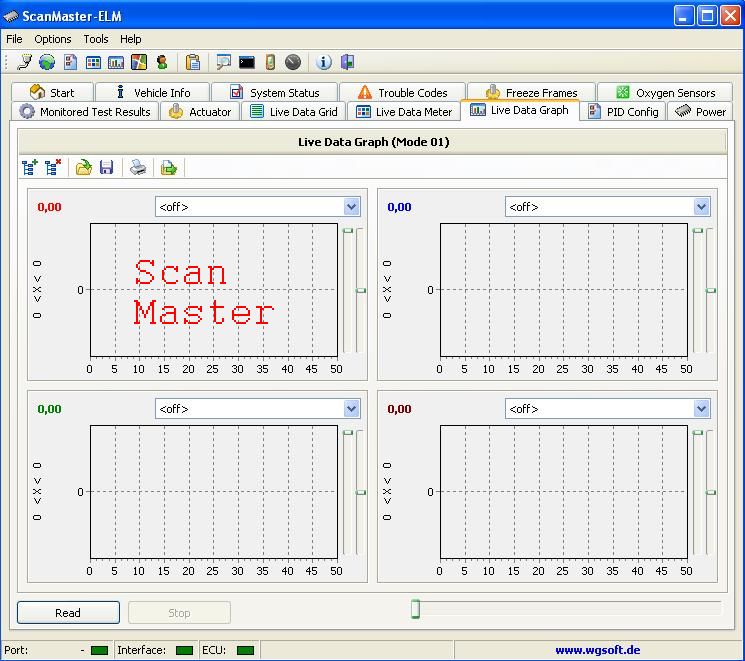Click top-right graph's outer vertical slider handle

711,290
